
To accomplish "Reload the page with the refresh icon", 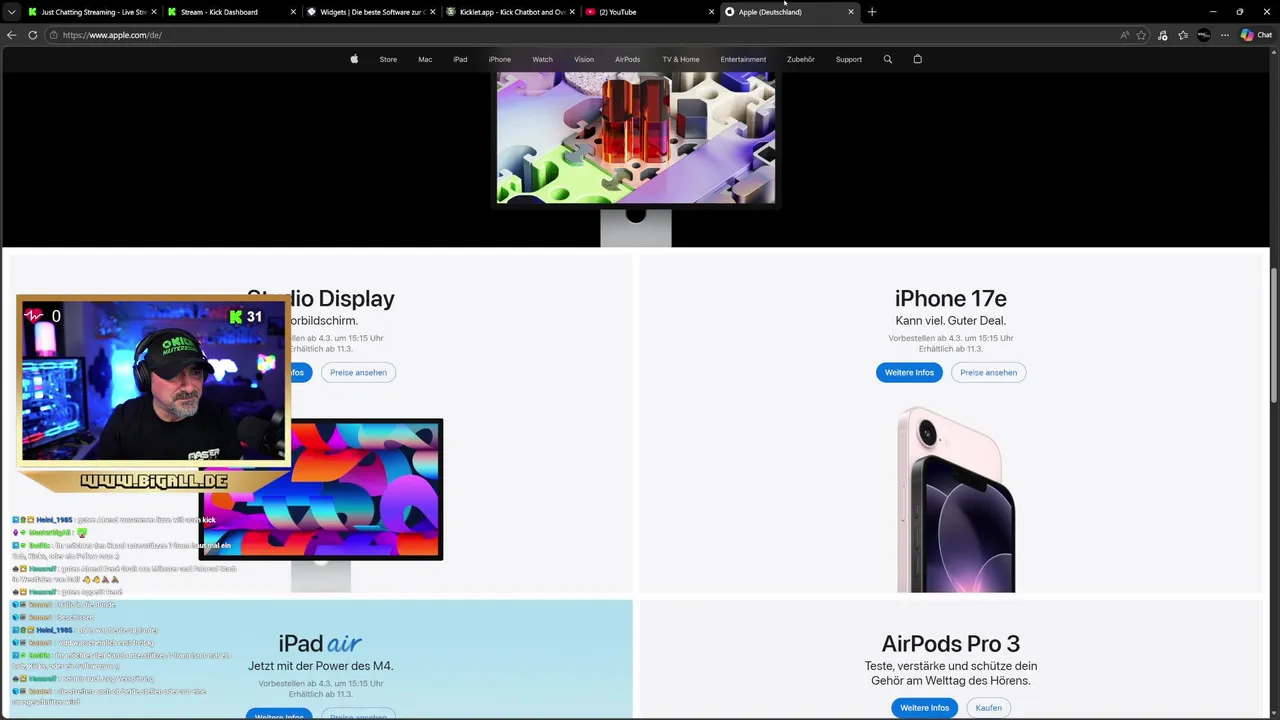I will 32,35.
